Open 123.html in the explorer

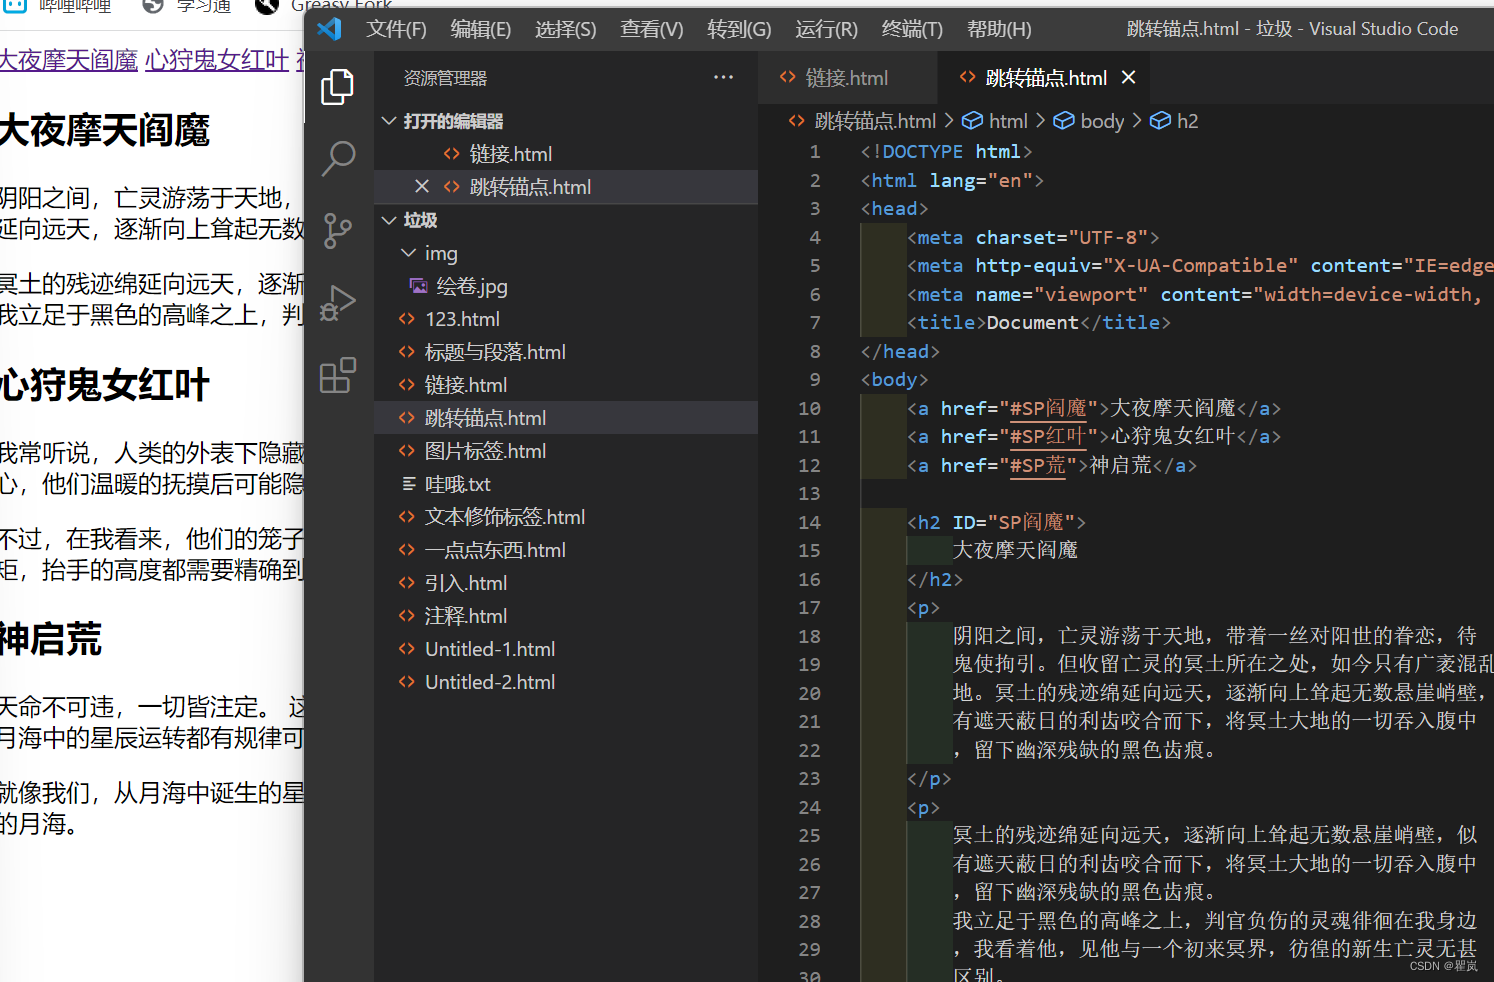point(566,319)
